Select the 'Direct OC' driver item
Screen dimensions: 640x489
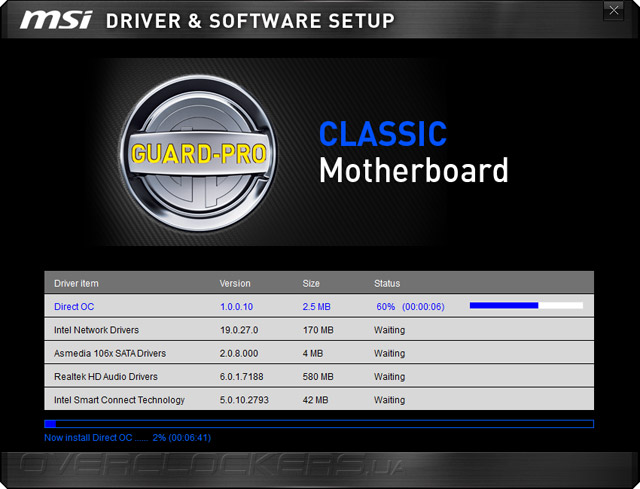(74, 307)
